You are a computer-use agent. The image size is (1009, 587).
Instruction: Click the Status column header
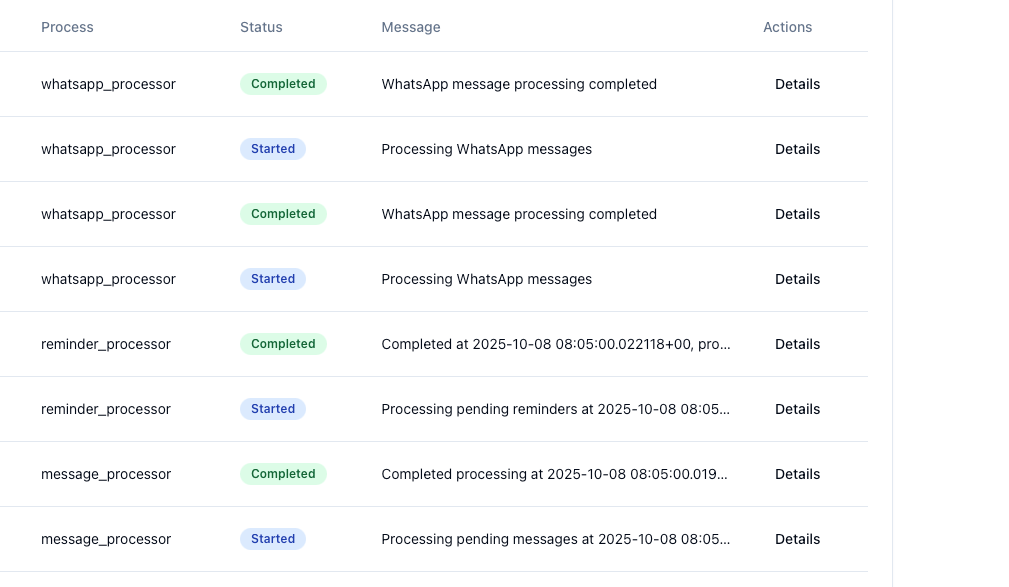coord(261,27)
